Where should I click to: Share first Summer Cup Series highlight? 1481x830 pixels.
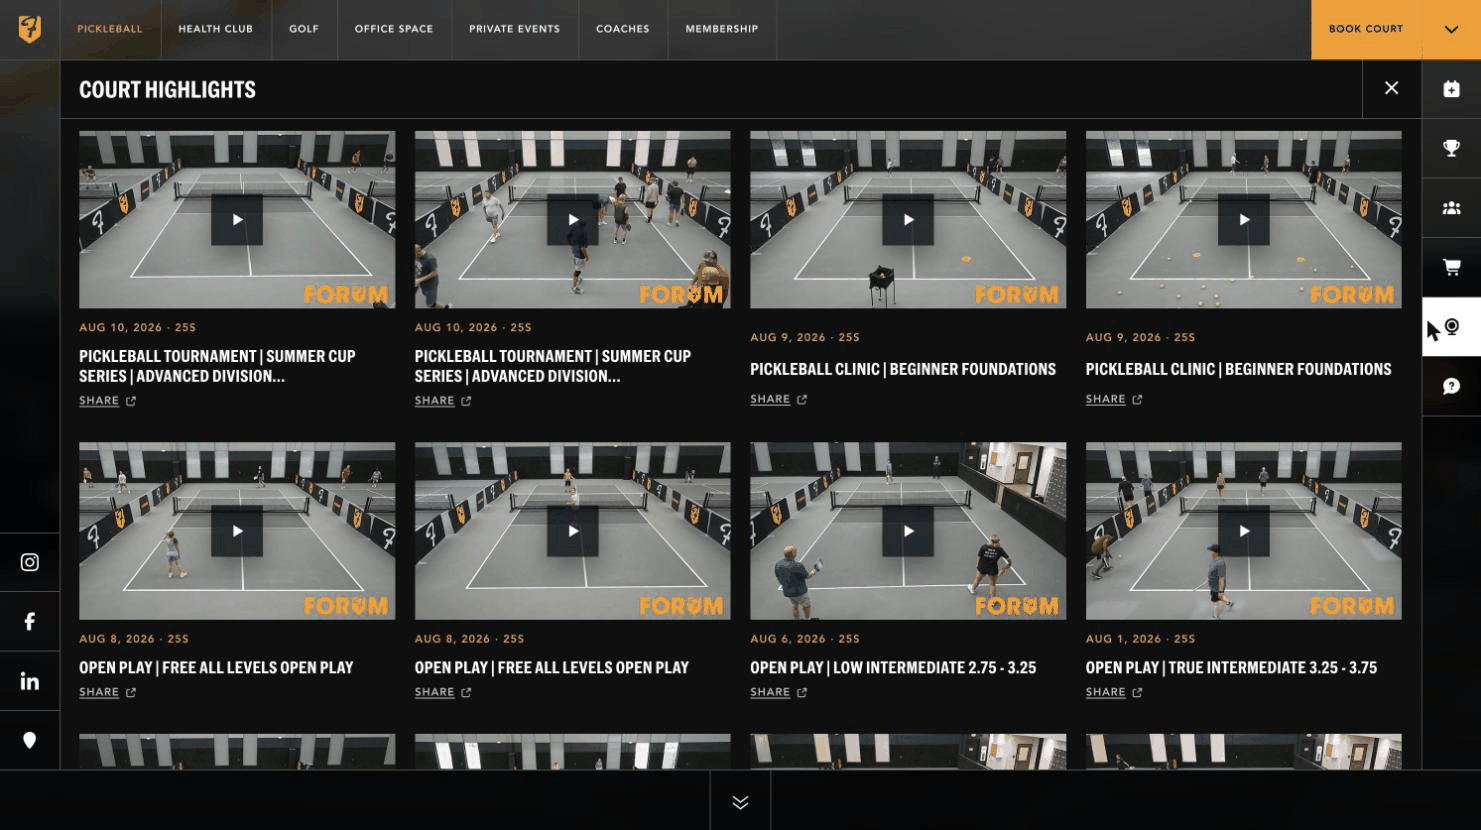click(108, 401)
